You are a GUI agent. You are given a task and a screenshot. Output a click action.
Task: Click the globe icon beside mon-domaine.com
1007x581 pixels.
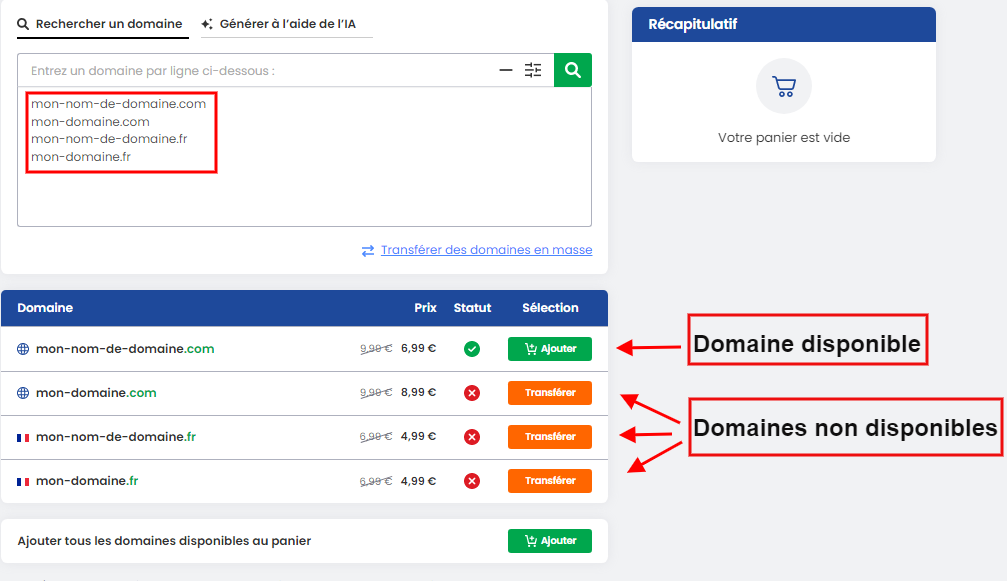click(22, 392)
